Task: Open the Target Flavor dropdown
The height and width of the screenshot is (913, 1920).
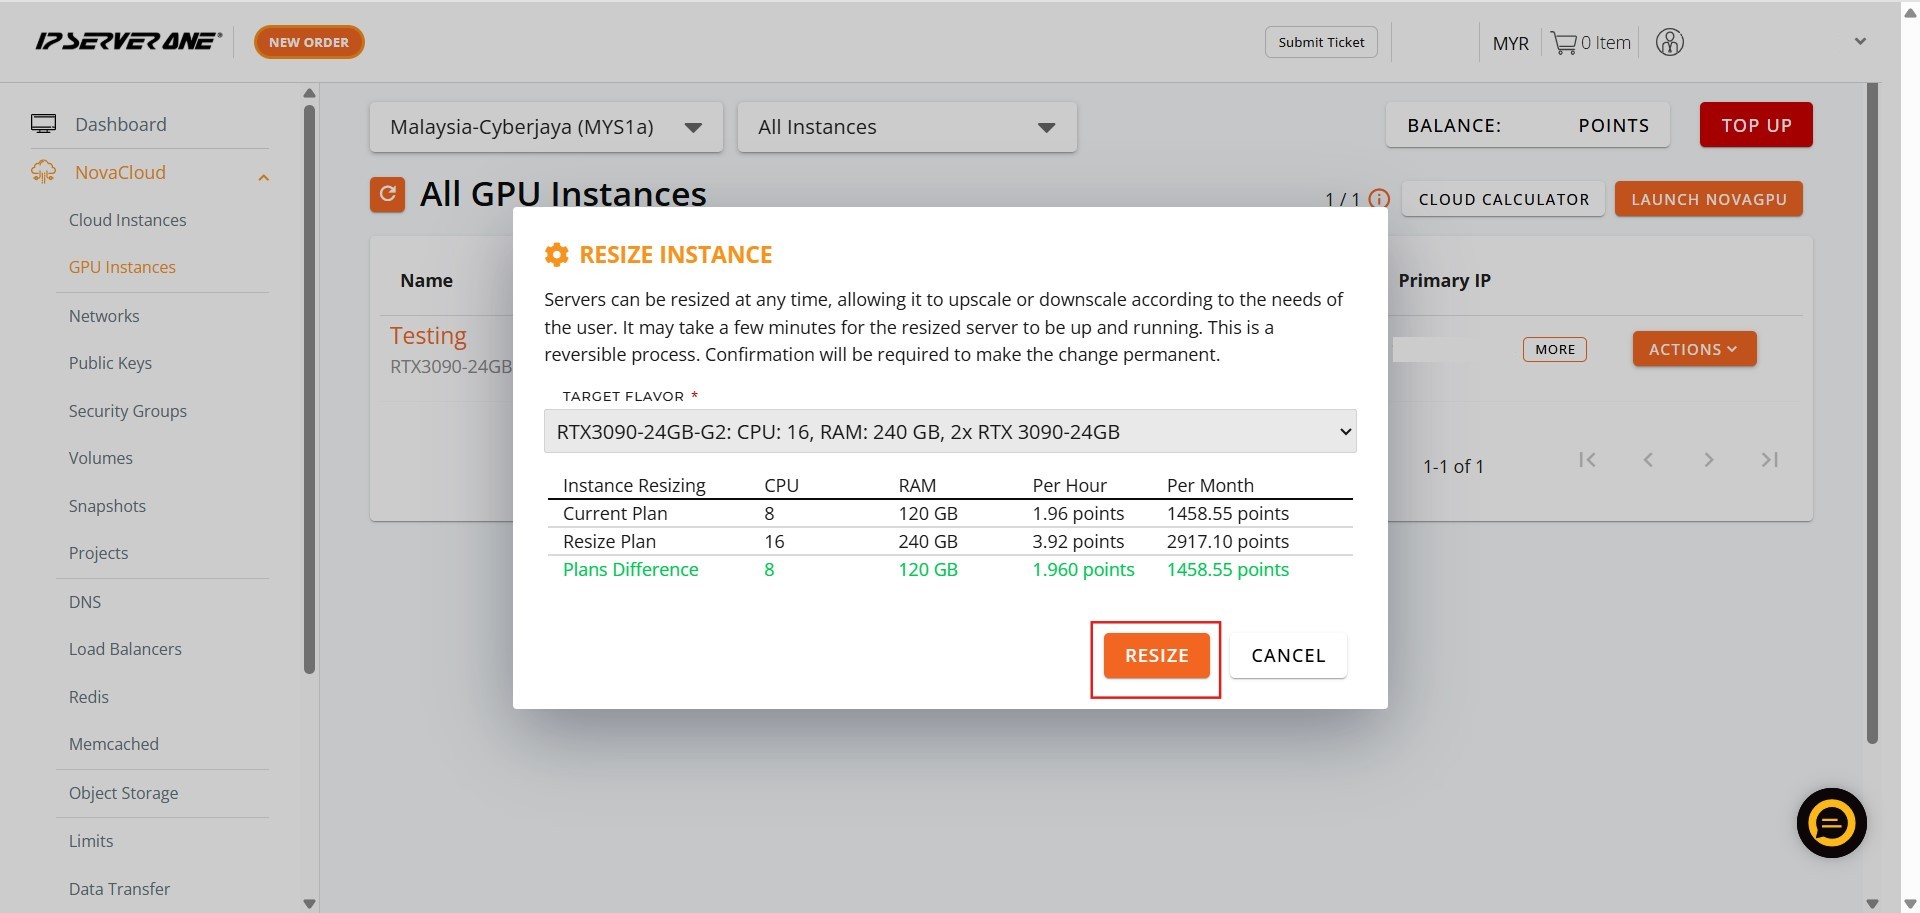Action: coord(949,431)
